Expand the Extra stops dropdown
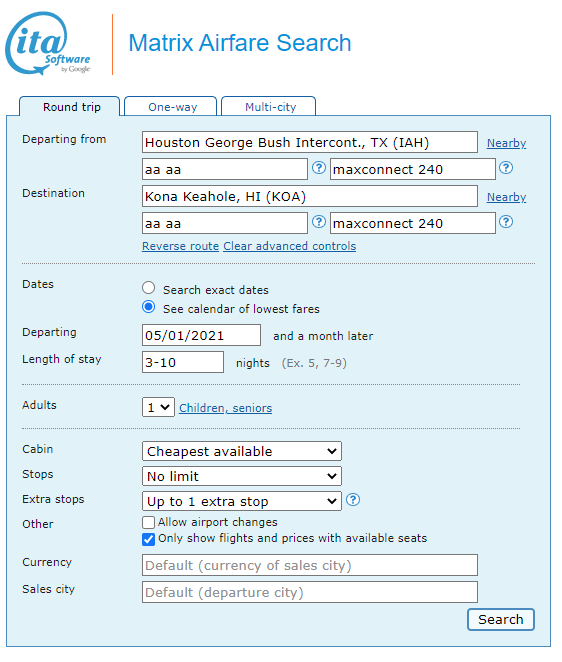 coord(242,501)
